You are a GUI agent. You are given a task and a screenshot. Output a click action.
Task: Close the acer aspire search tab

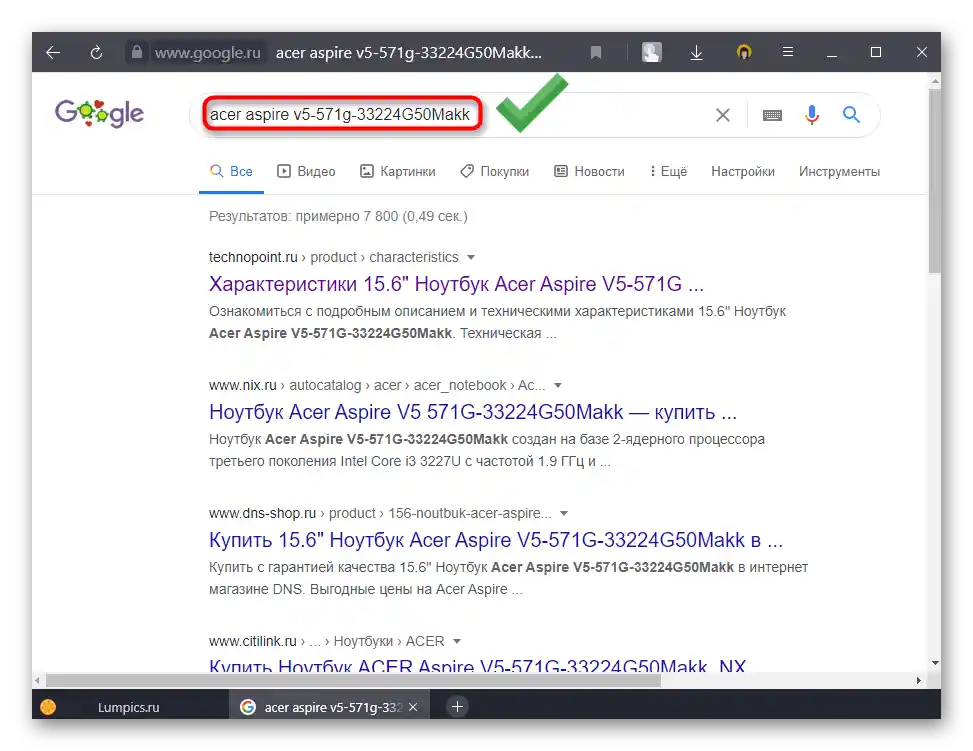coord(413,707)
